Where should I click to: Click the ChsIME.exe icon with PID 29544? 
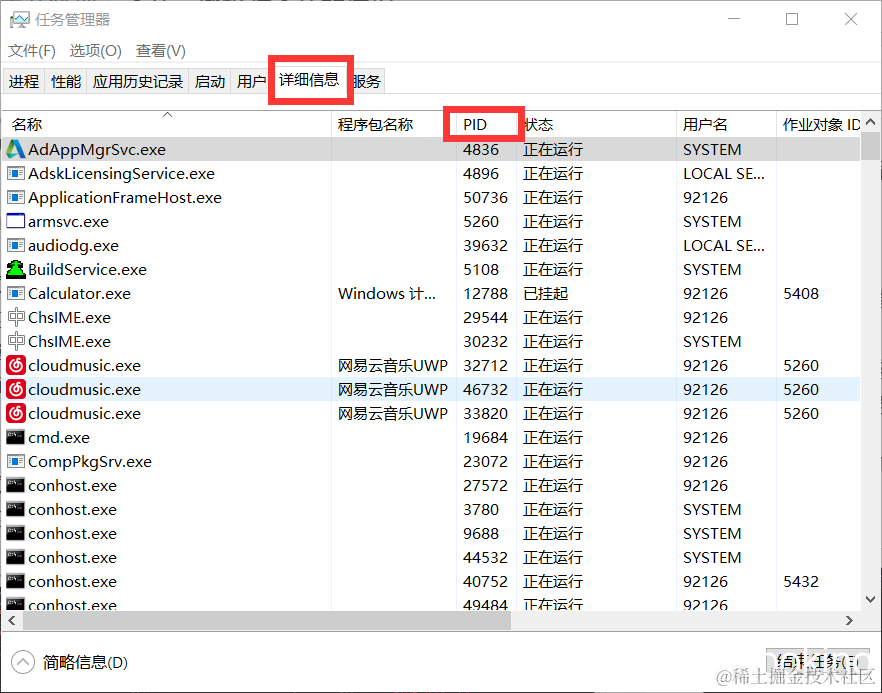pos(16,317)
